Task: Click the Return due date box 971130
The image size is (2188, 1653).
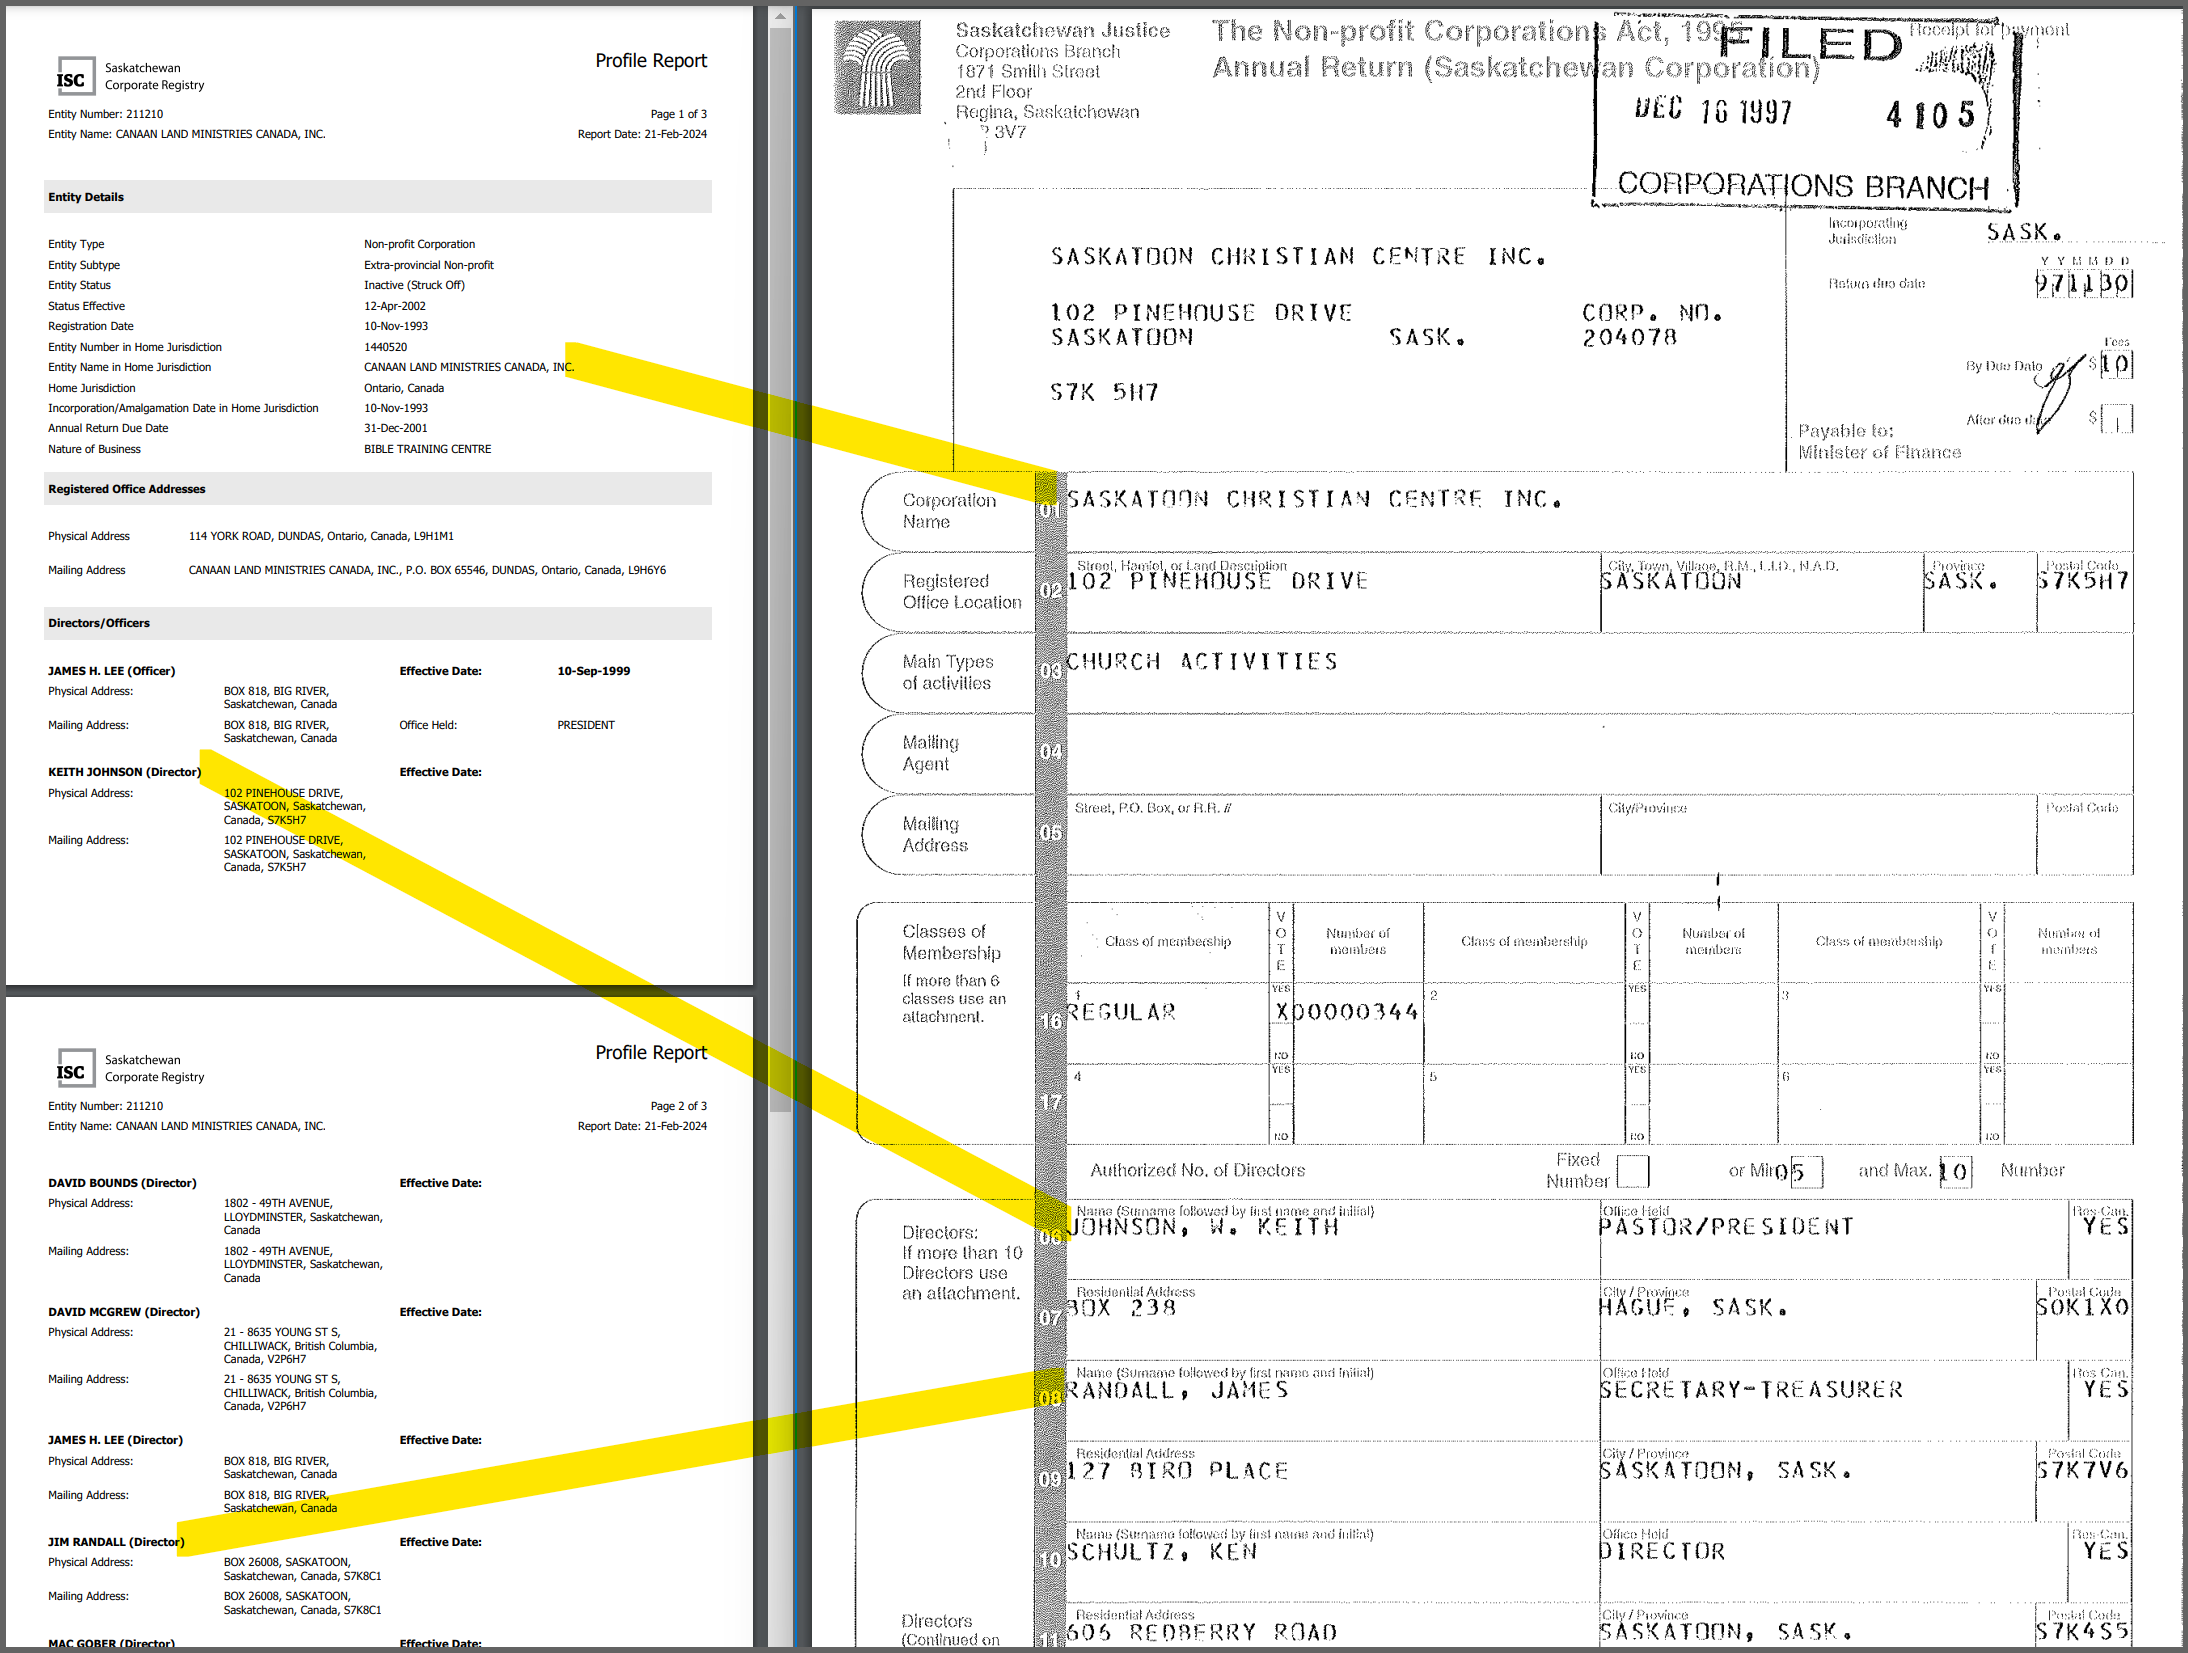Action: coord(2083,284)
